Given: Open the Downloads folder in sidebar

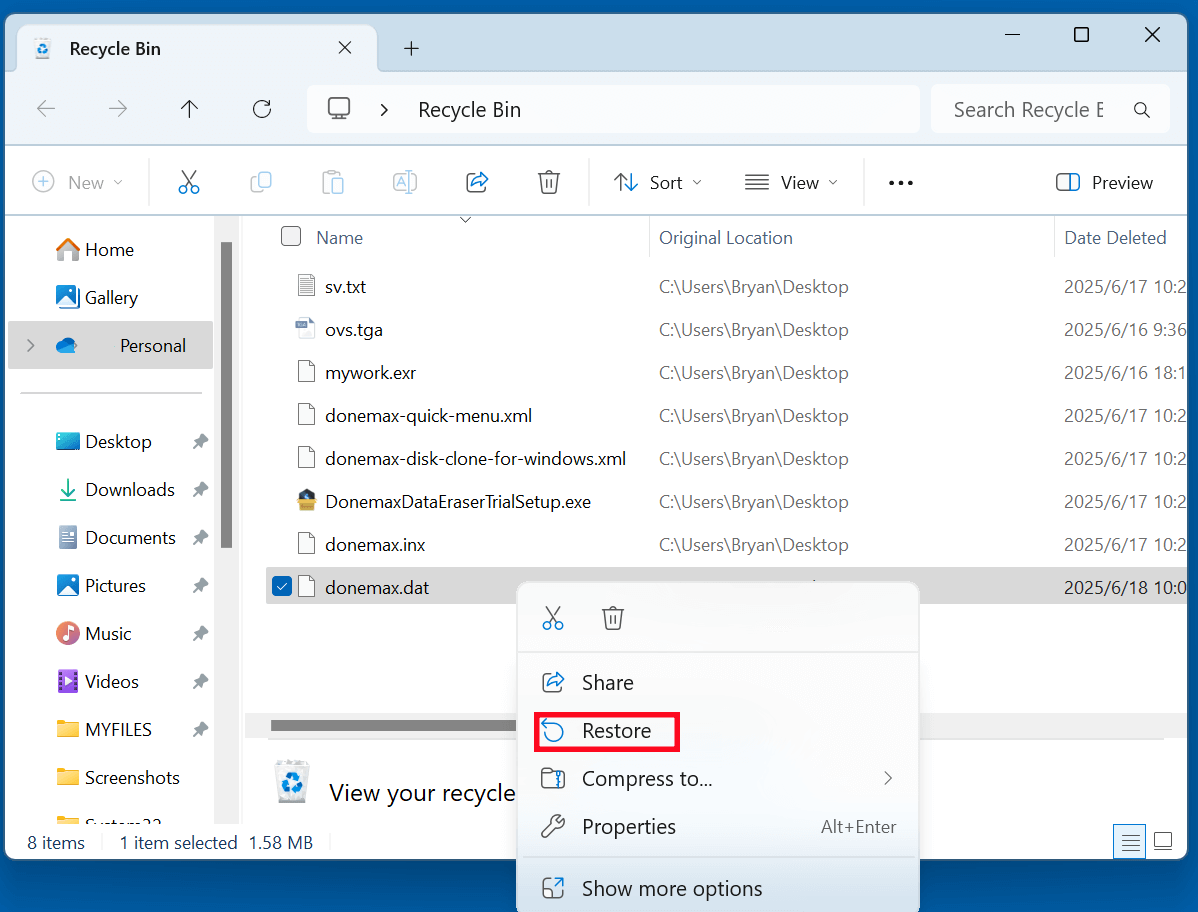Looking at the screenshot, I should tap(129, 489).
